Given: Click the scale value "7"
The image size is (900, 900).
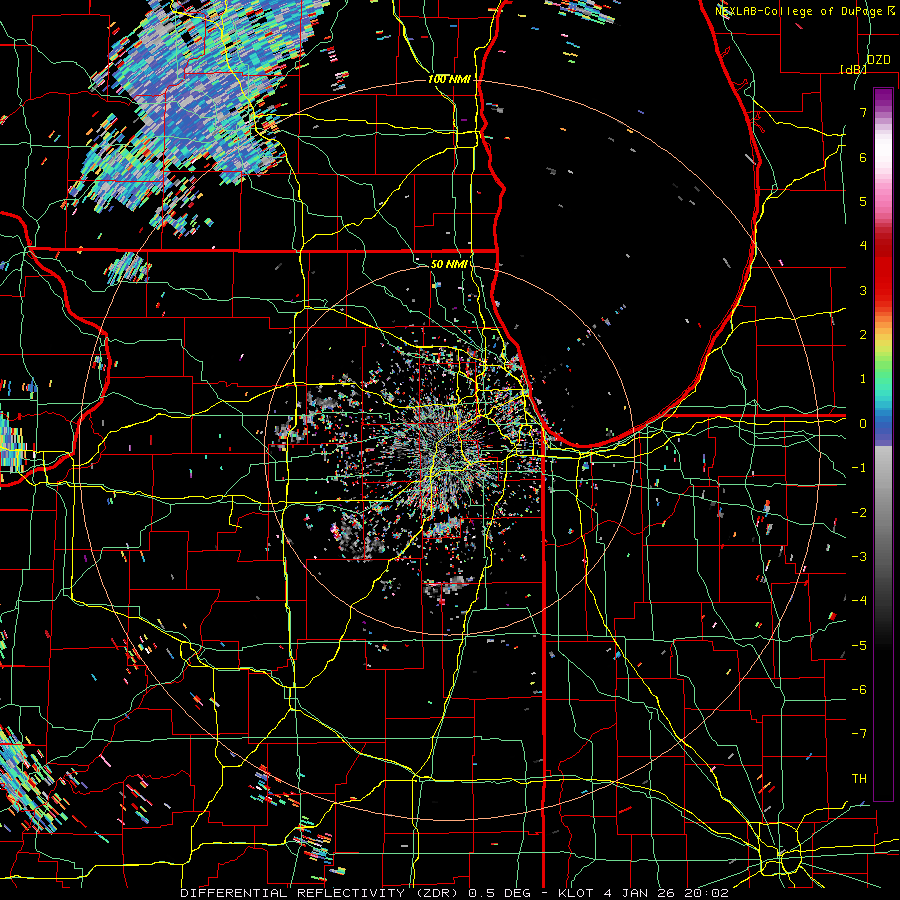Looking at the screenshot, I should coord(863,112).
